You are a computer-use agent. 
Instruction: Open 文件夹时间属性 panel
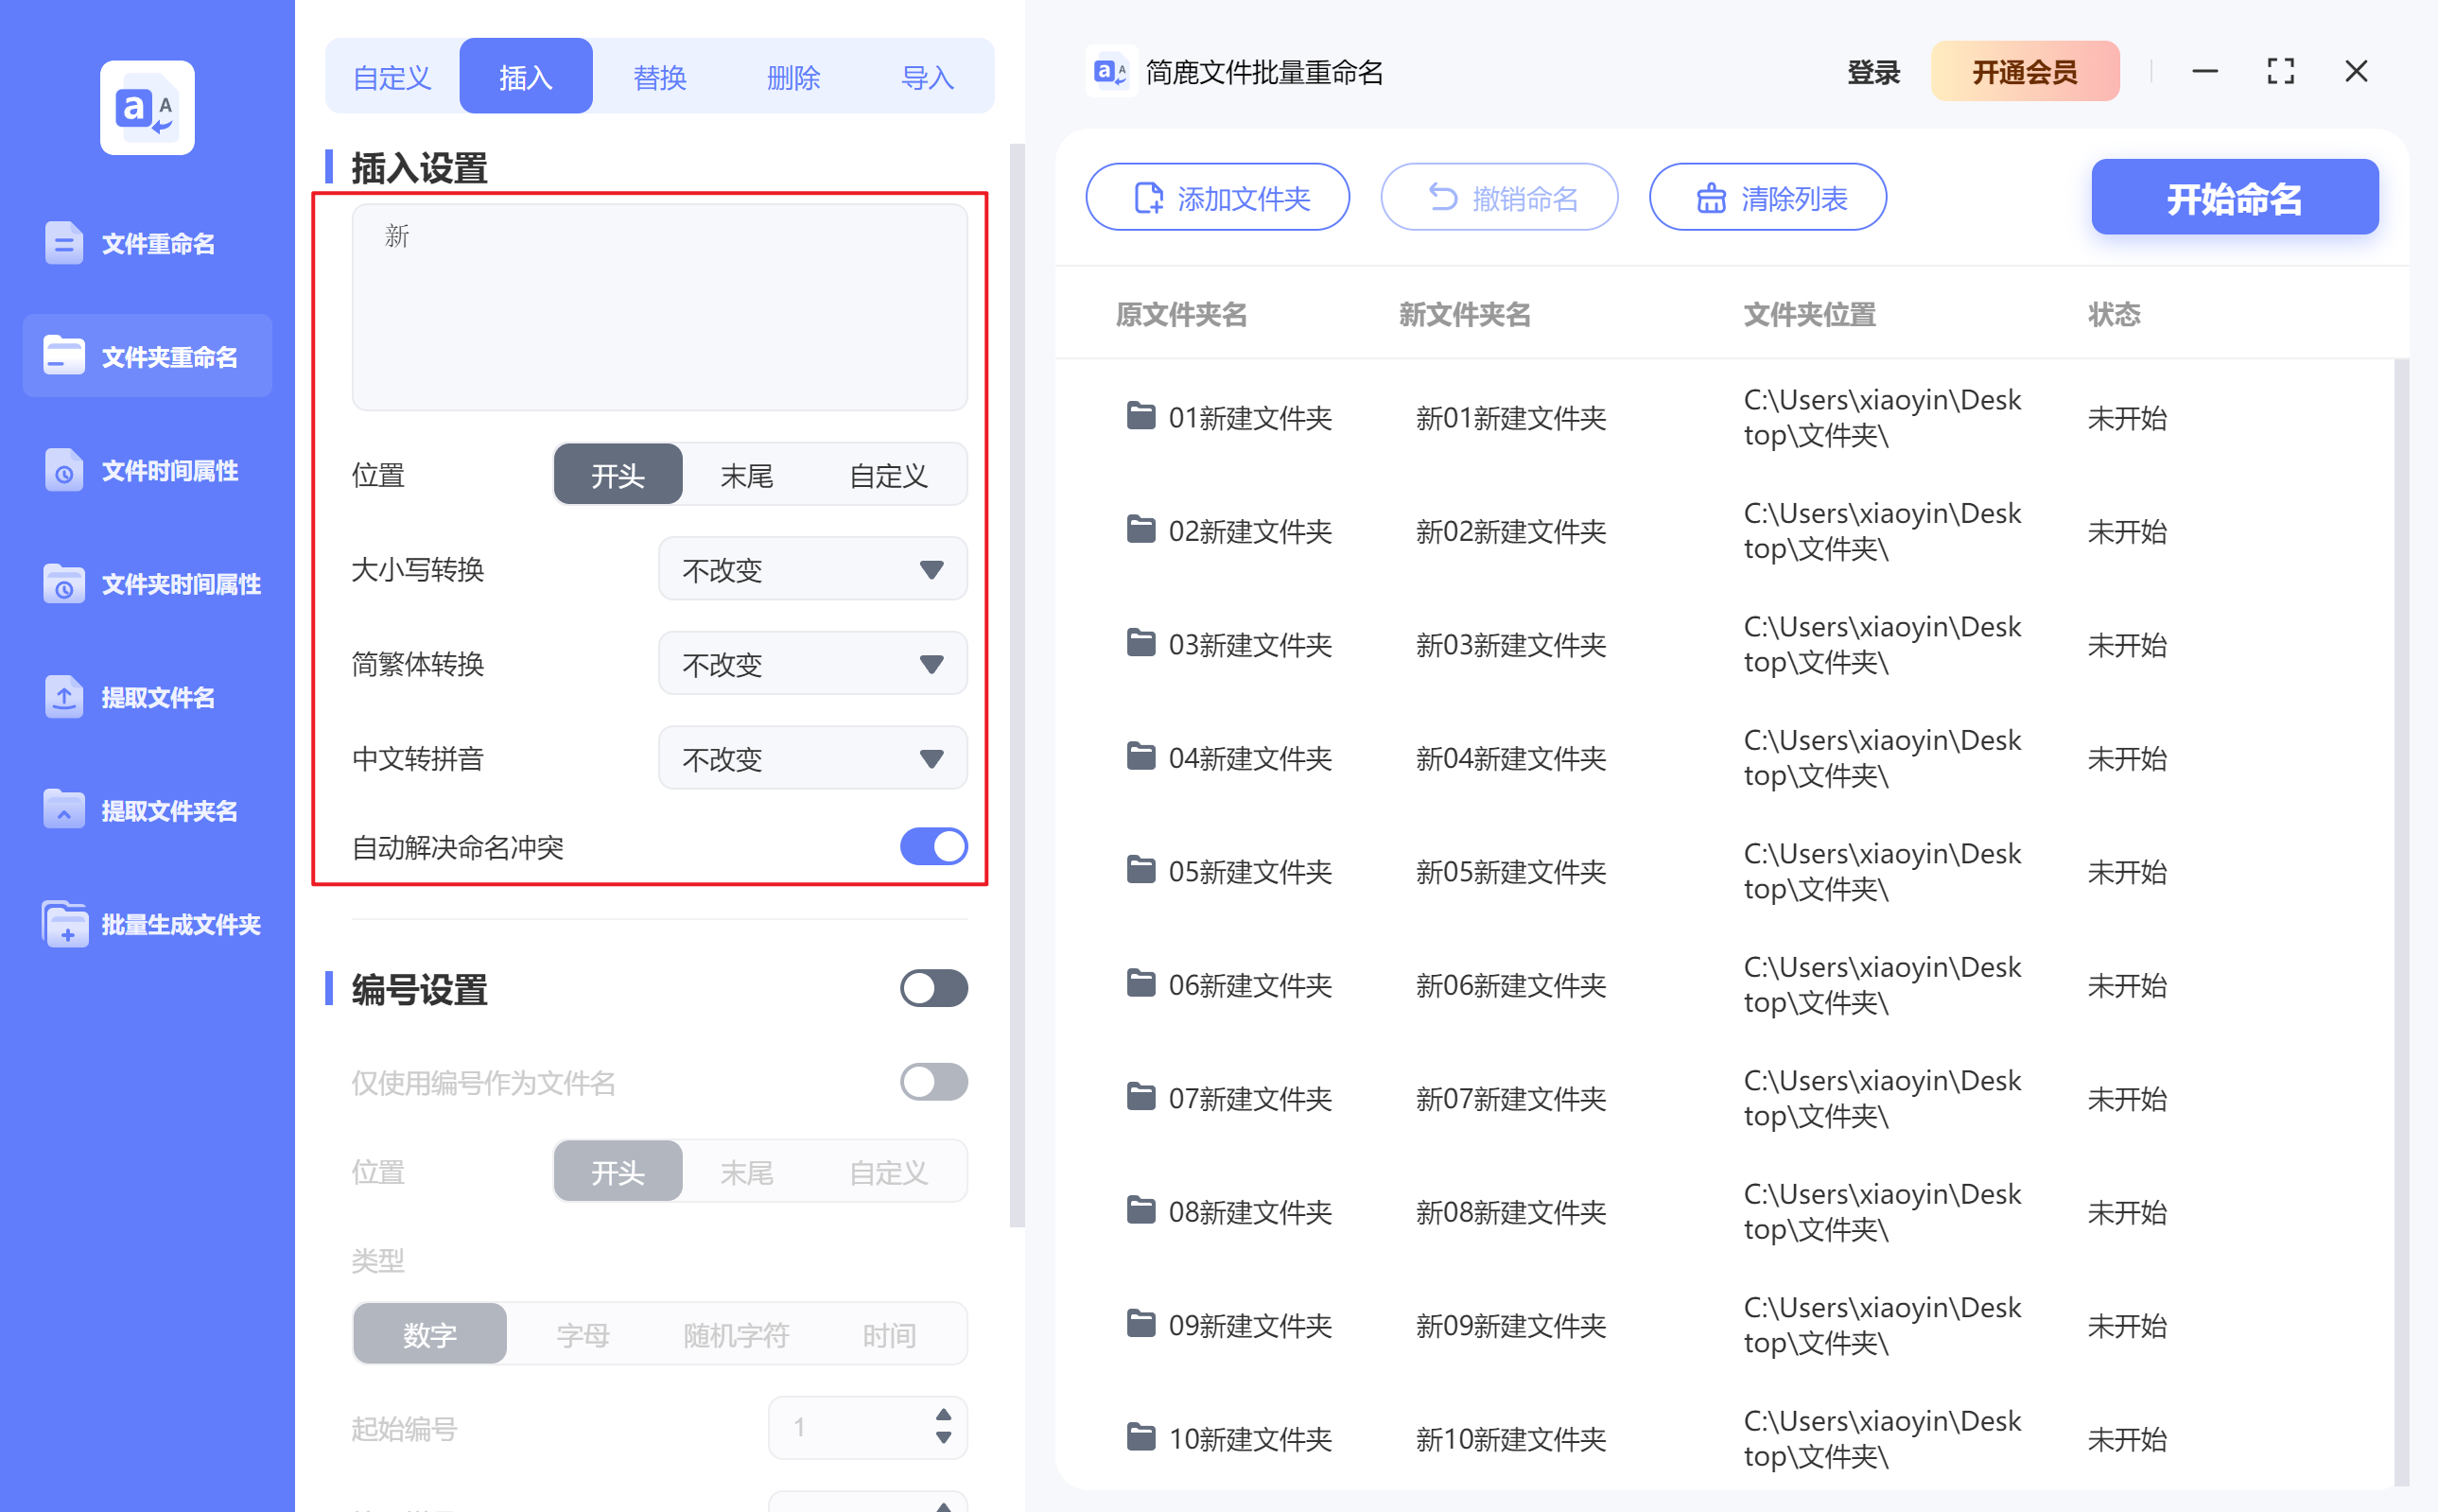(x=147, y=584)
